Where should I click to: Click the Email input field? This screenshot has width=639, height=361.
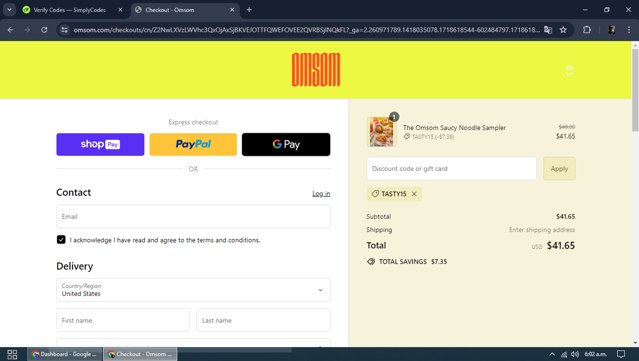[193, 216]
